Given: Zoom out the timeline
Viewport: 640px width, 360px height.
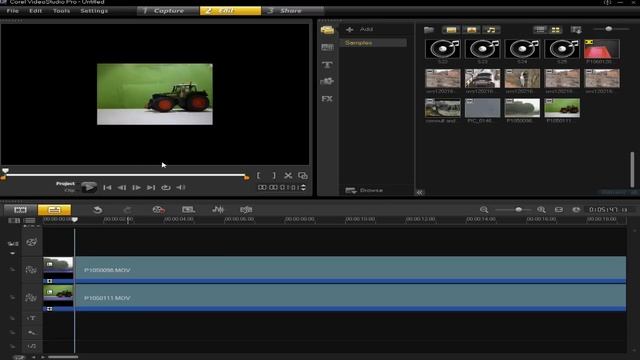Looking at the screenshot, I should coord(484,210).
